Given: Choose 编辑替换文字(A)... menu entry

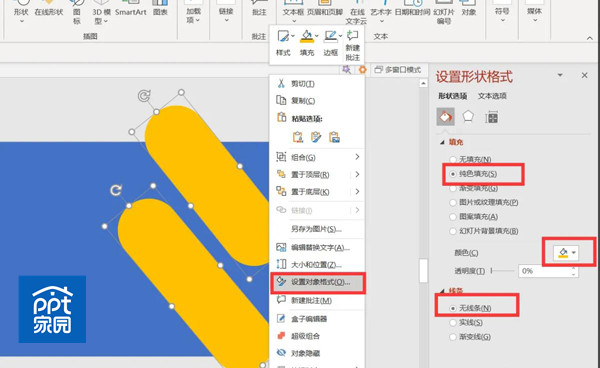Looking at the screenshot, I should (317, 248).
